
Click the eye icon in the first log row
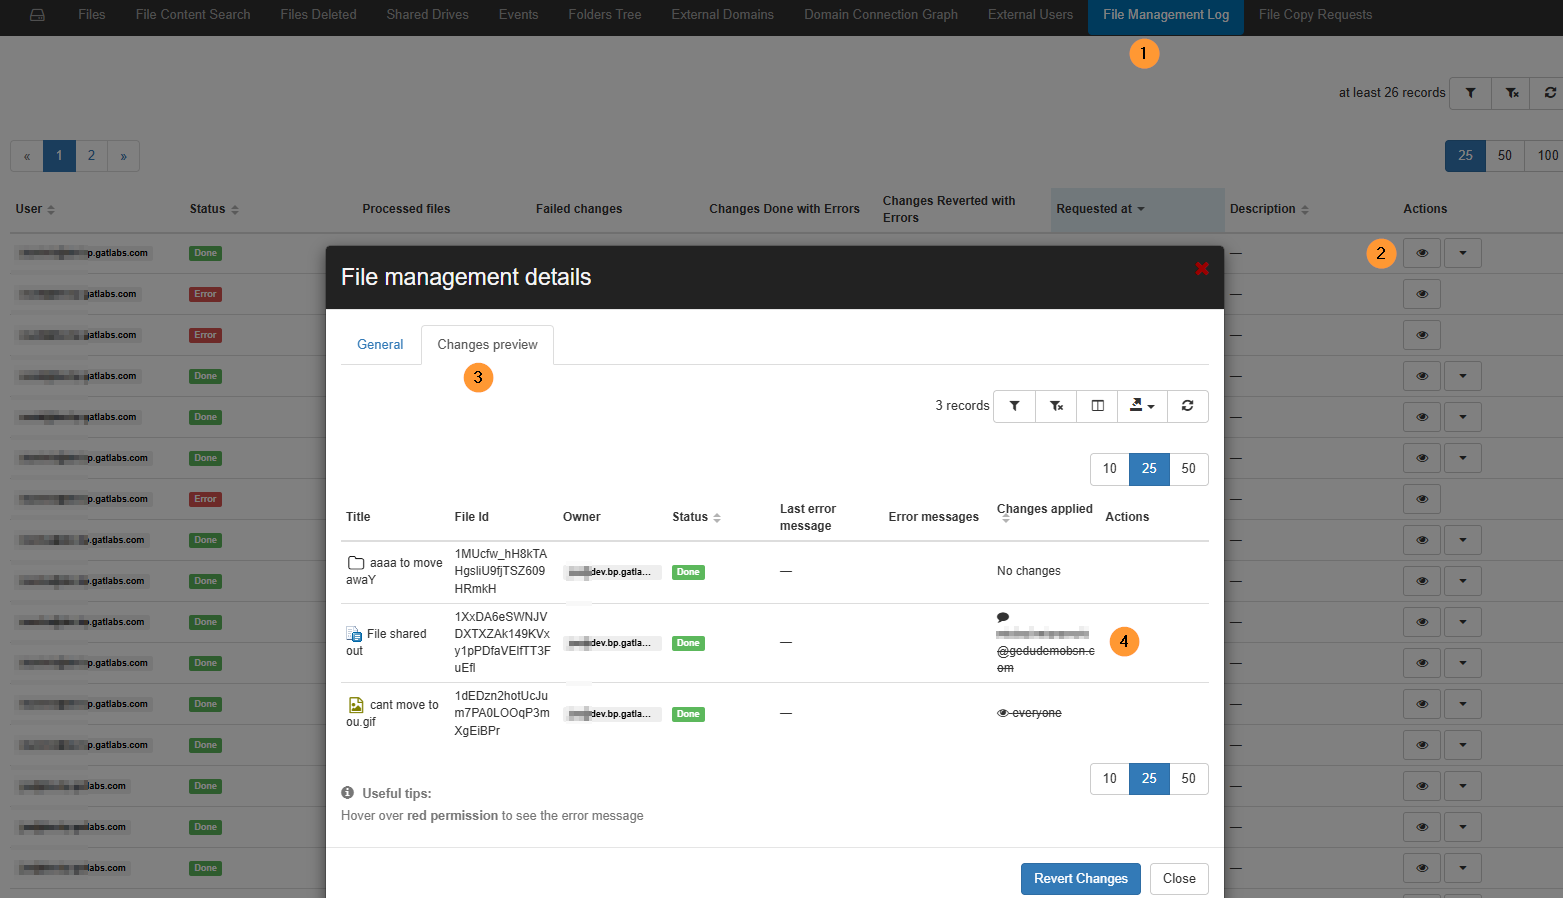1421,253
